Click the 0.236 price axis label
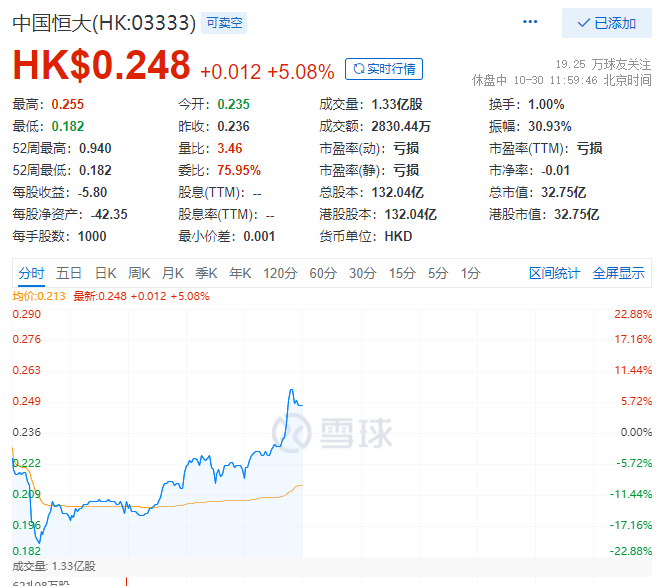The width and height of the screenshot is (668, 586). coord(26,432)
